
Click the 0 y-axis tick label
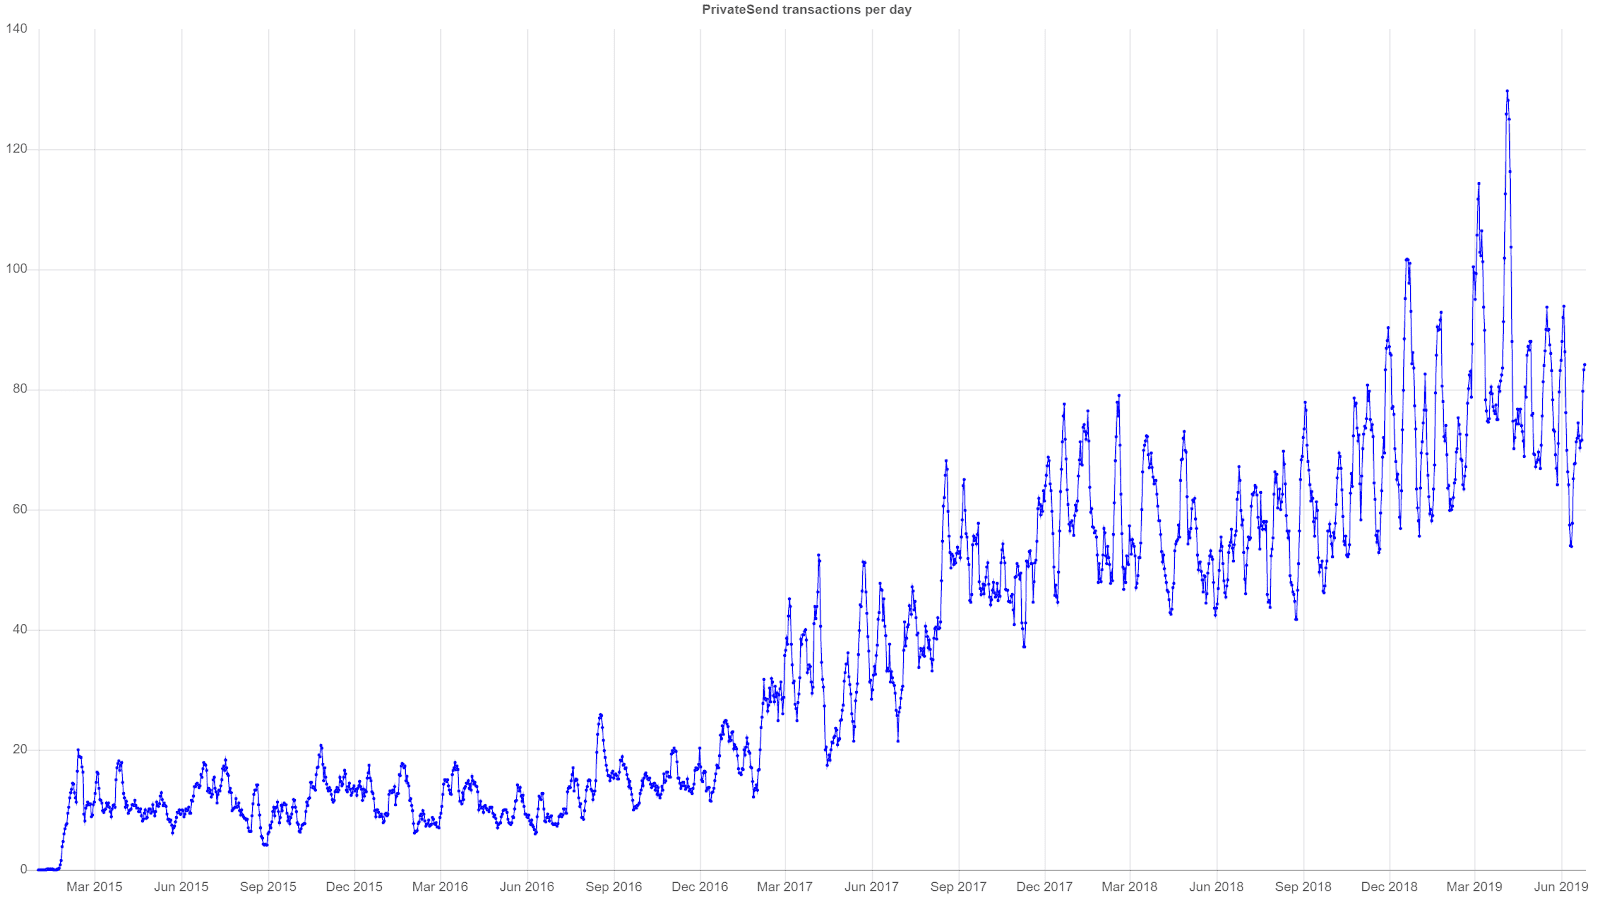[24, 870]
